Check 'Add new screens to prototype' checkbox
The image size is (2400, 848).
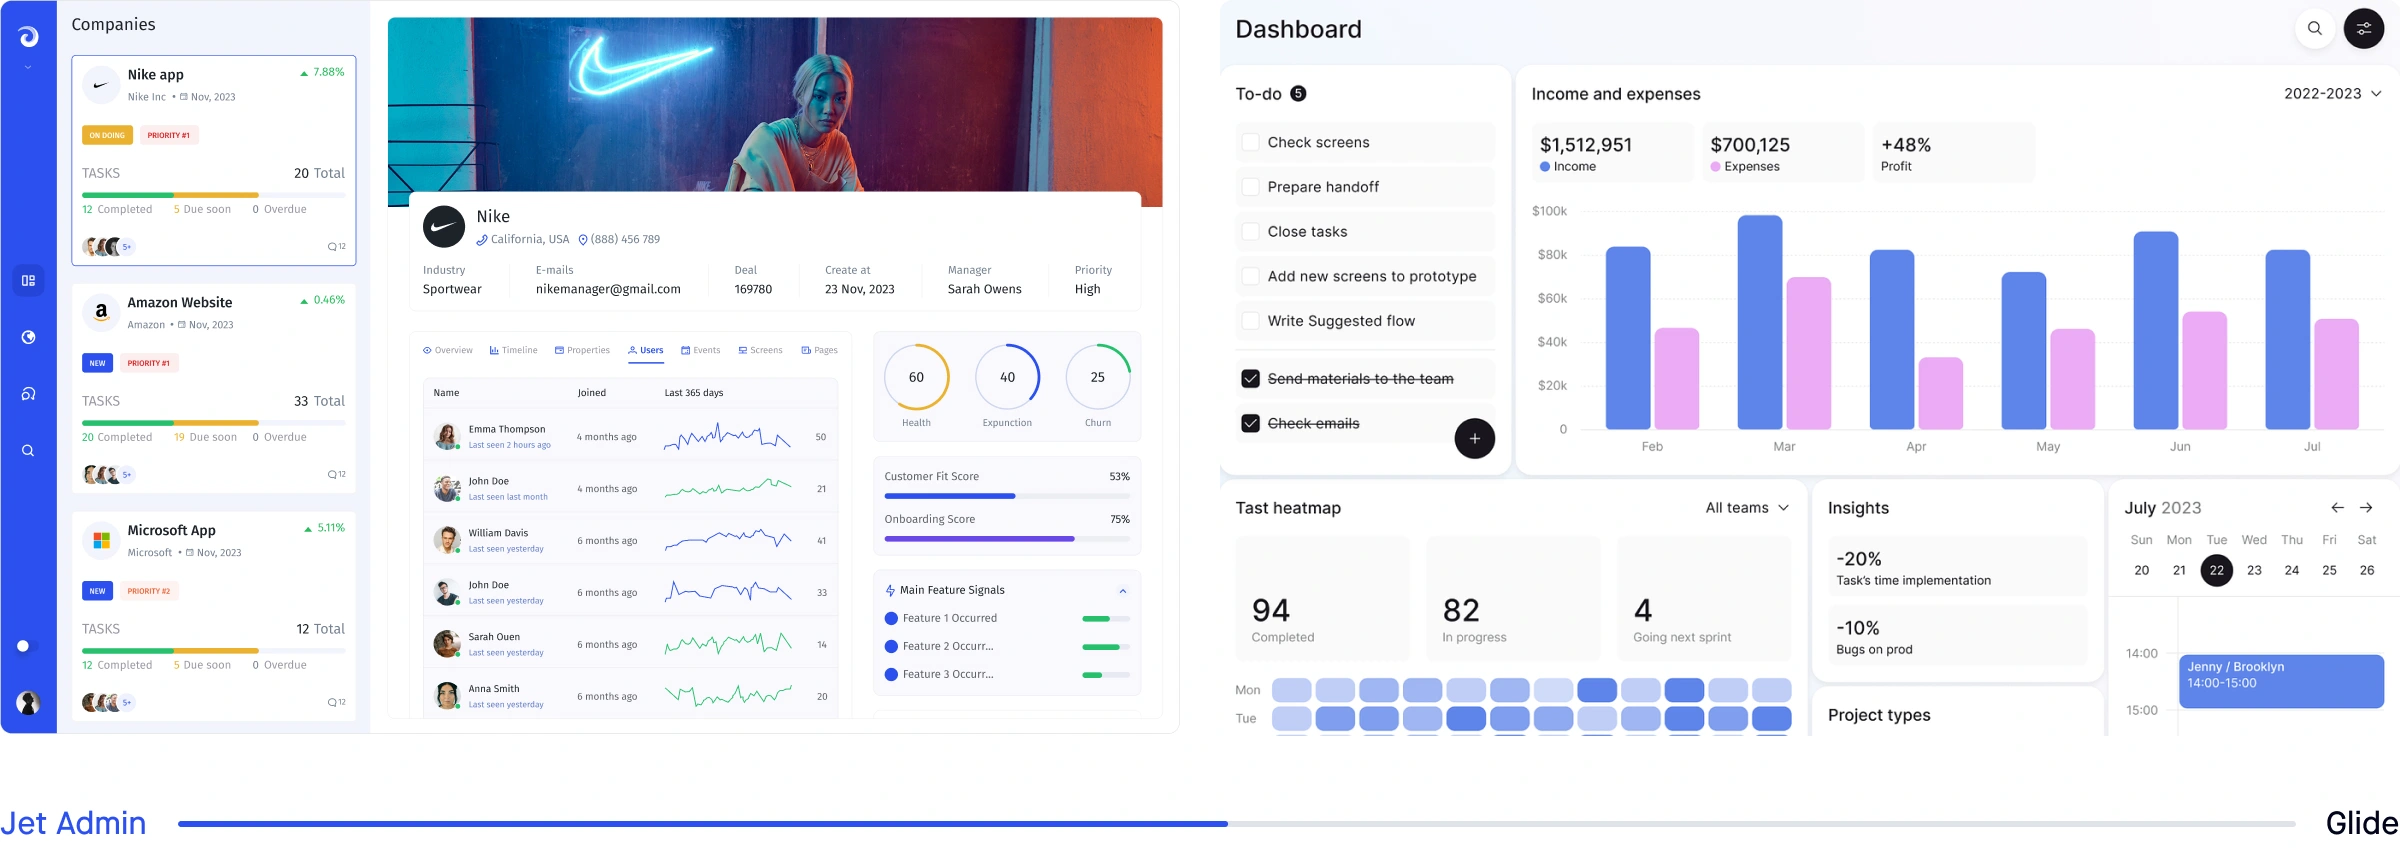[1250, 276]
